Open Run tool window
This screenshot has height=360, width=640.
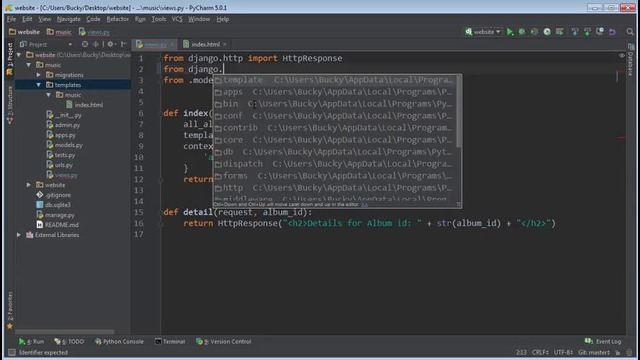tap(32, 342)
